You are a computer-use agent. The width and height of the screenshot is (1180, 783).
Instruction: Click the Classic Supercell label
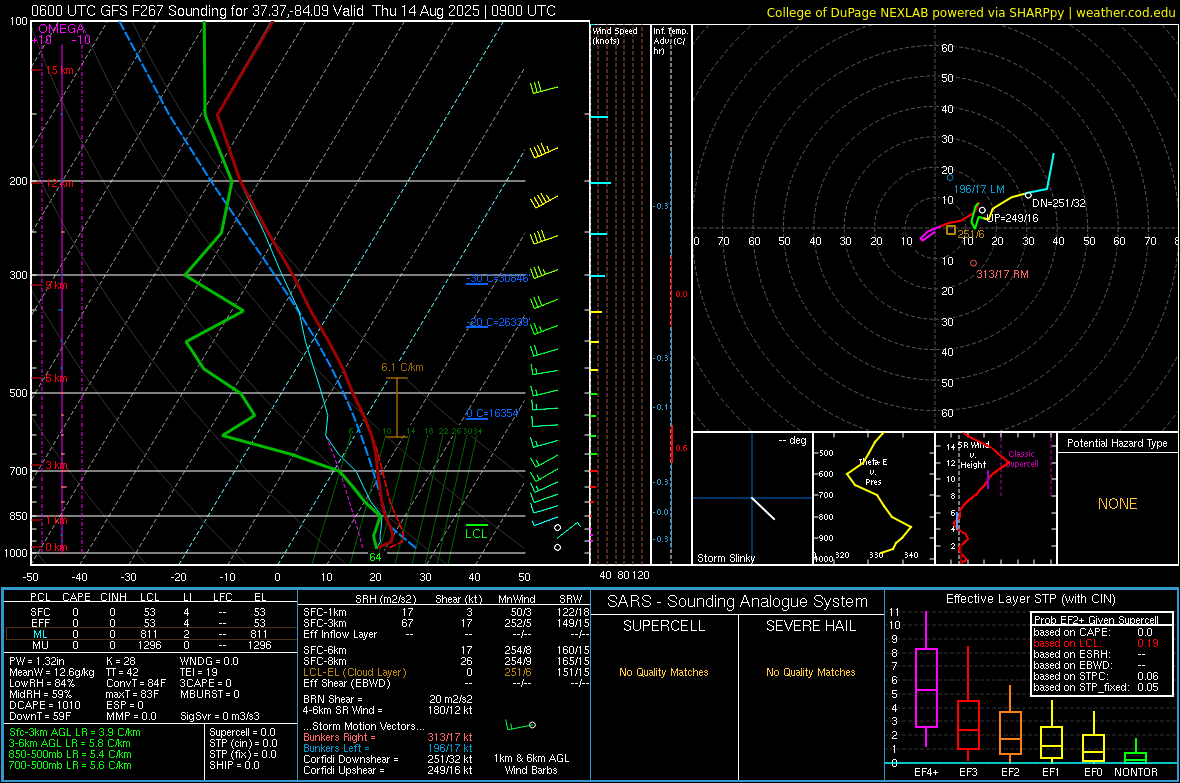click(x=1021, y=459)
